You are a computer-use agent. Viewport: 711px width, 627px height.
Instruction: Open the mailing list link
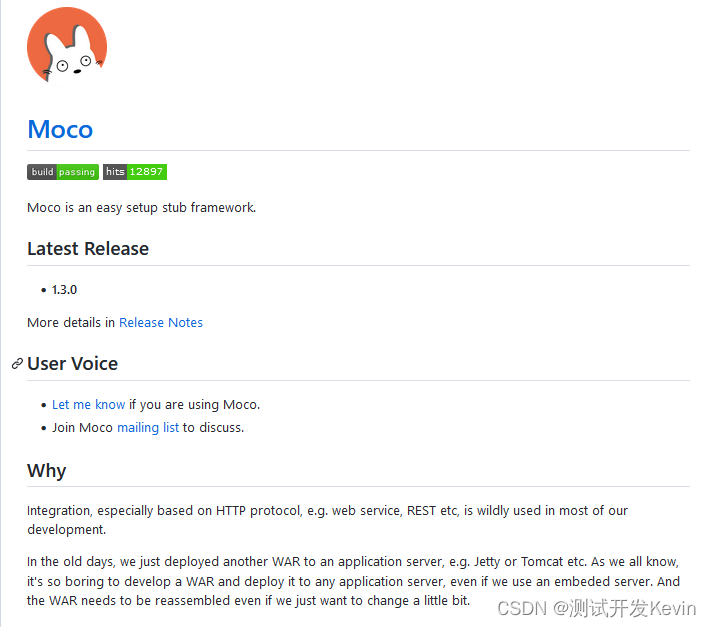(x=148, y=427)
